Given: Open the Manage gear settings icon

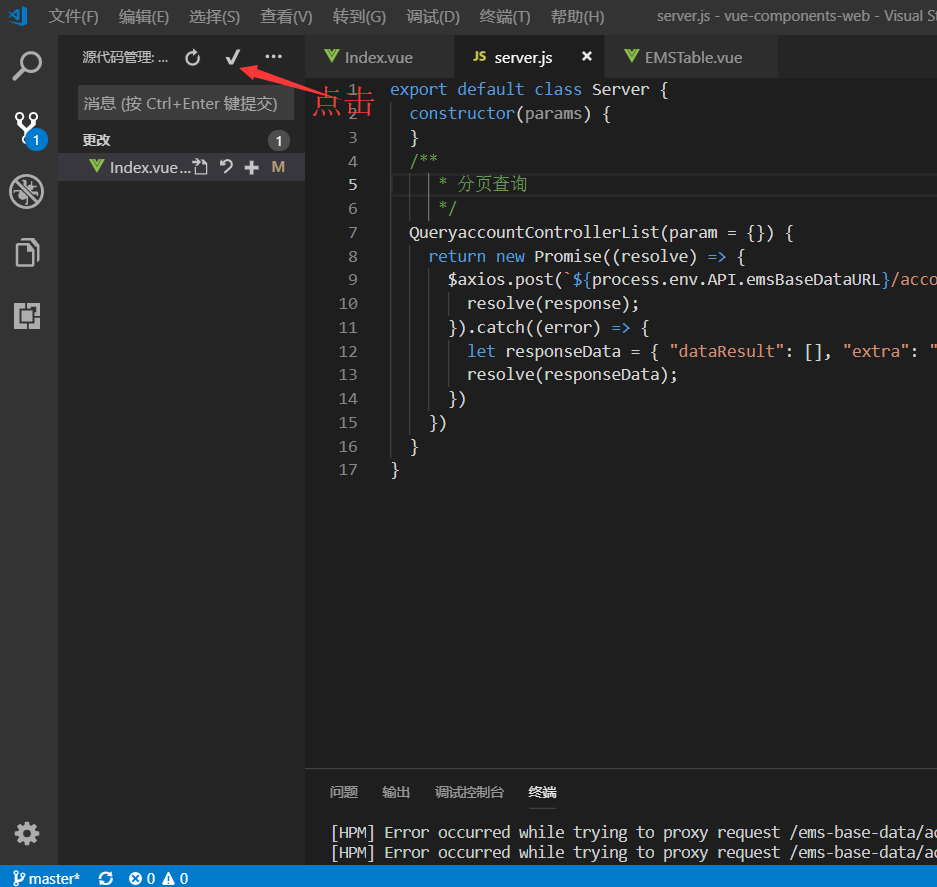Looking at the screenshot, I should [x=27, y=833].
